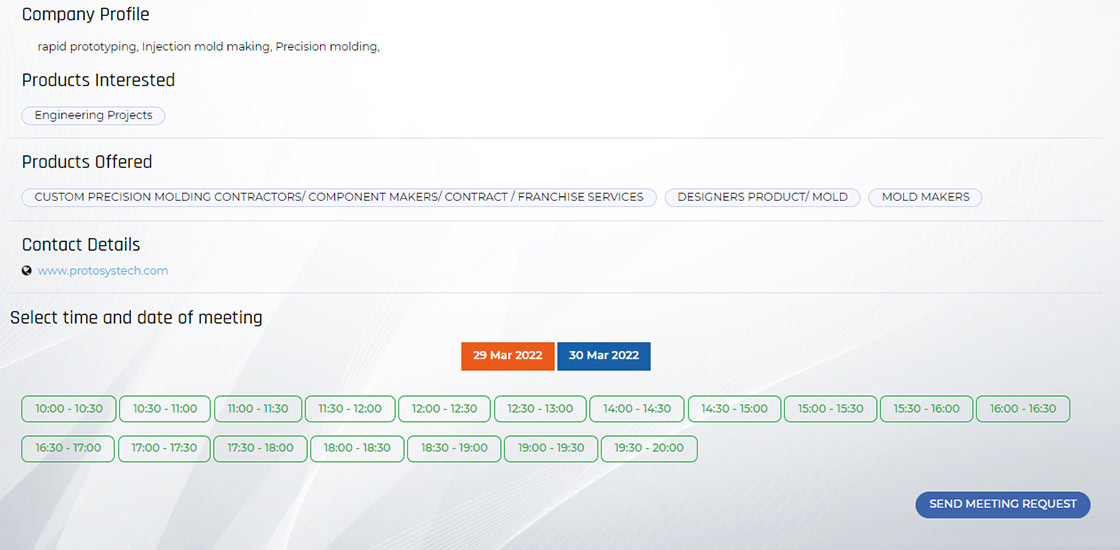Viewport: 1120px width, 550px height.
Task: Click the Products Interested heading
Action: point(99,80)
